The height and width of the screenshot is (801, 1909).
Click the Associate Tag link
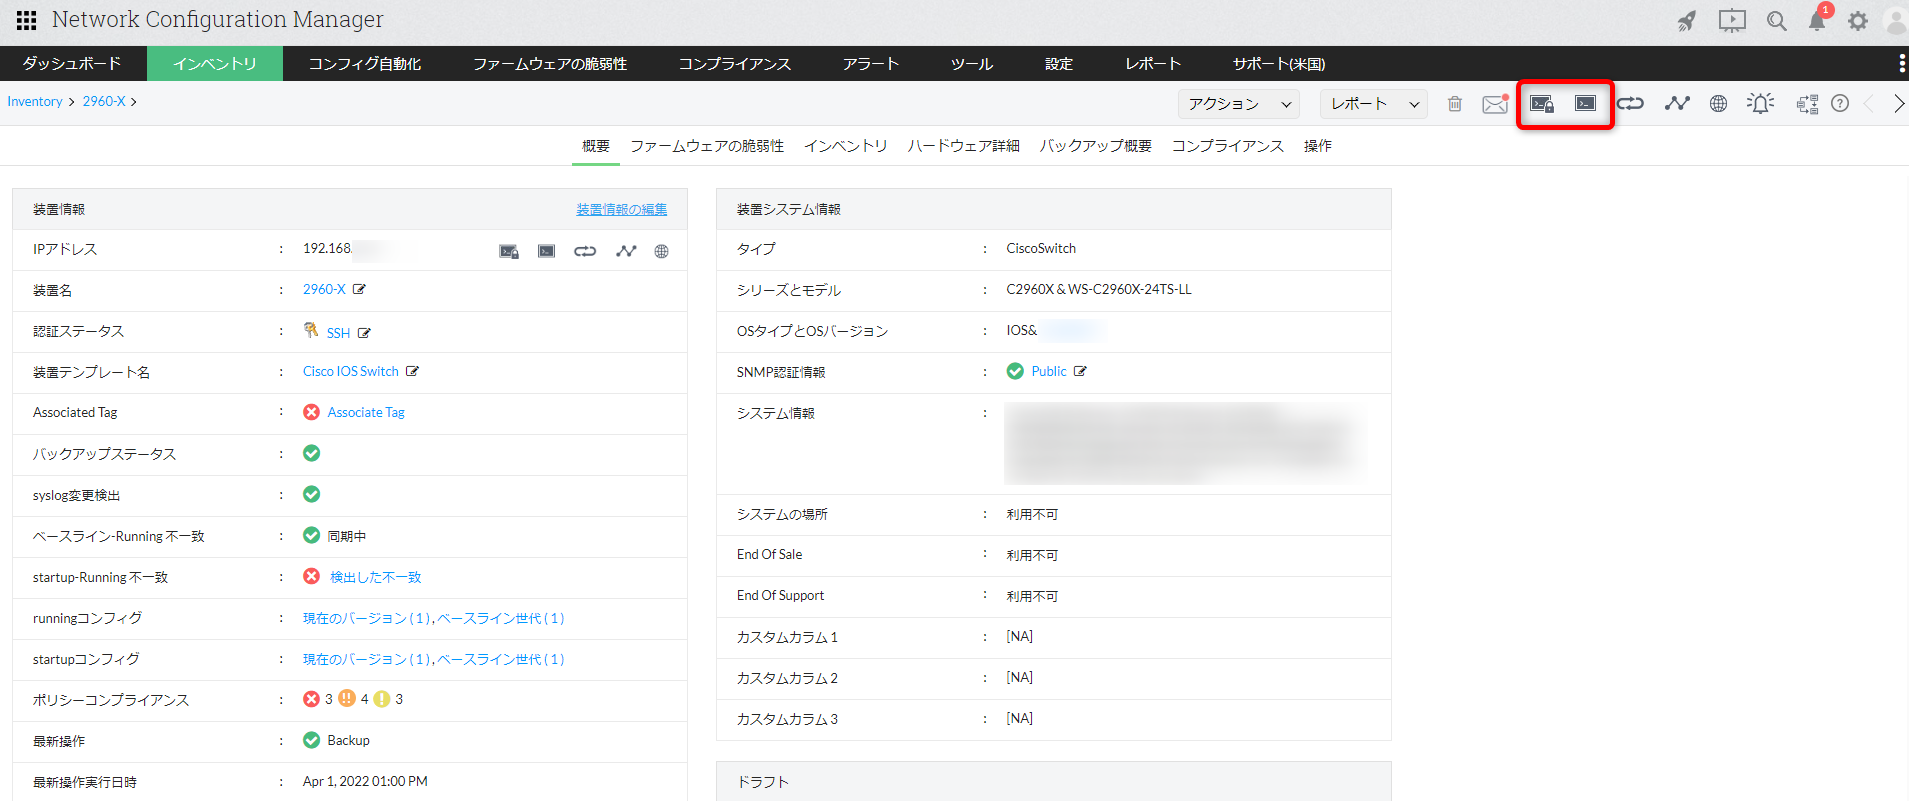(x=366, y=412)
